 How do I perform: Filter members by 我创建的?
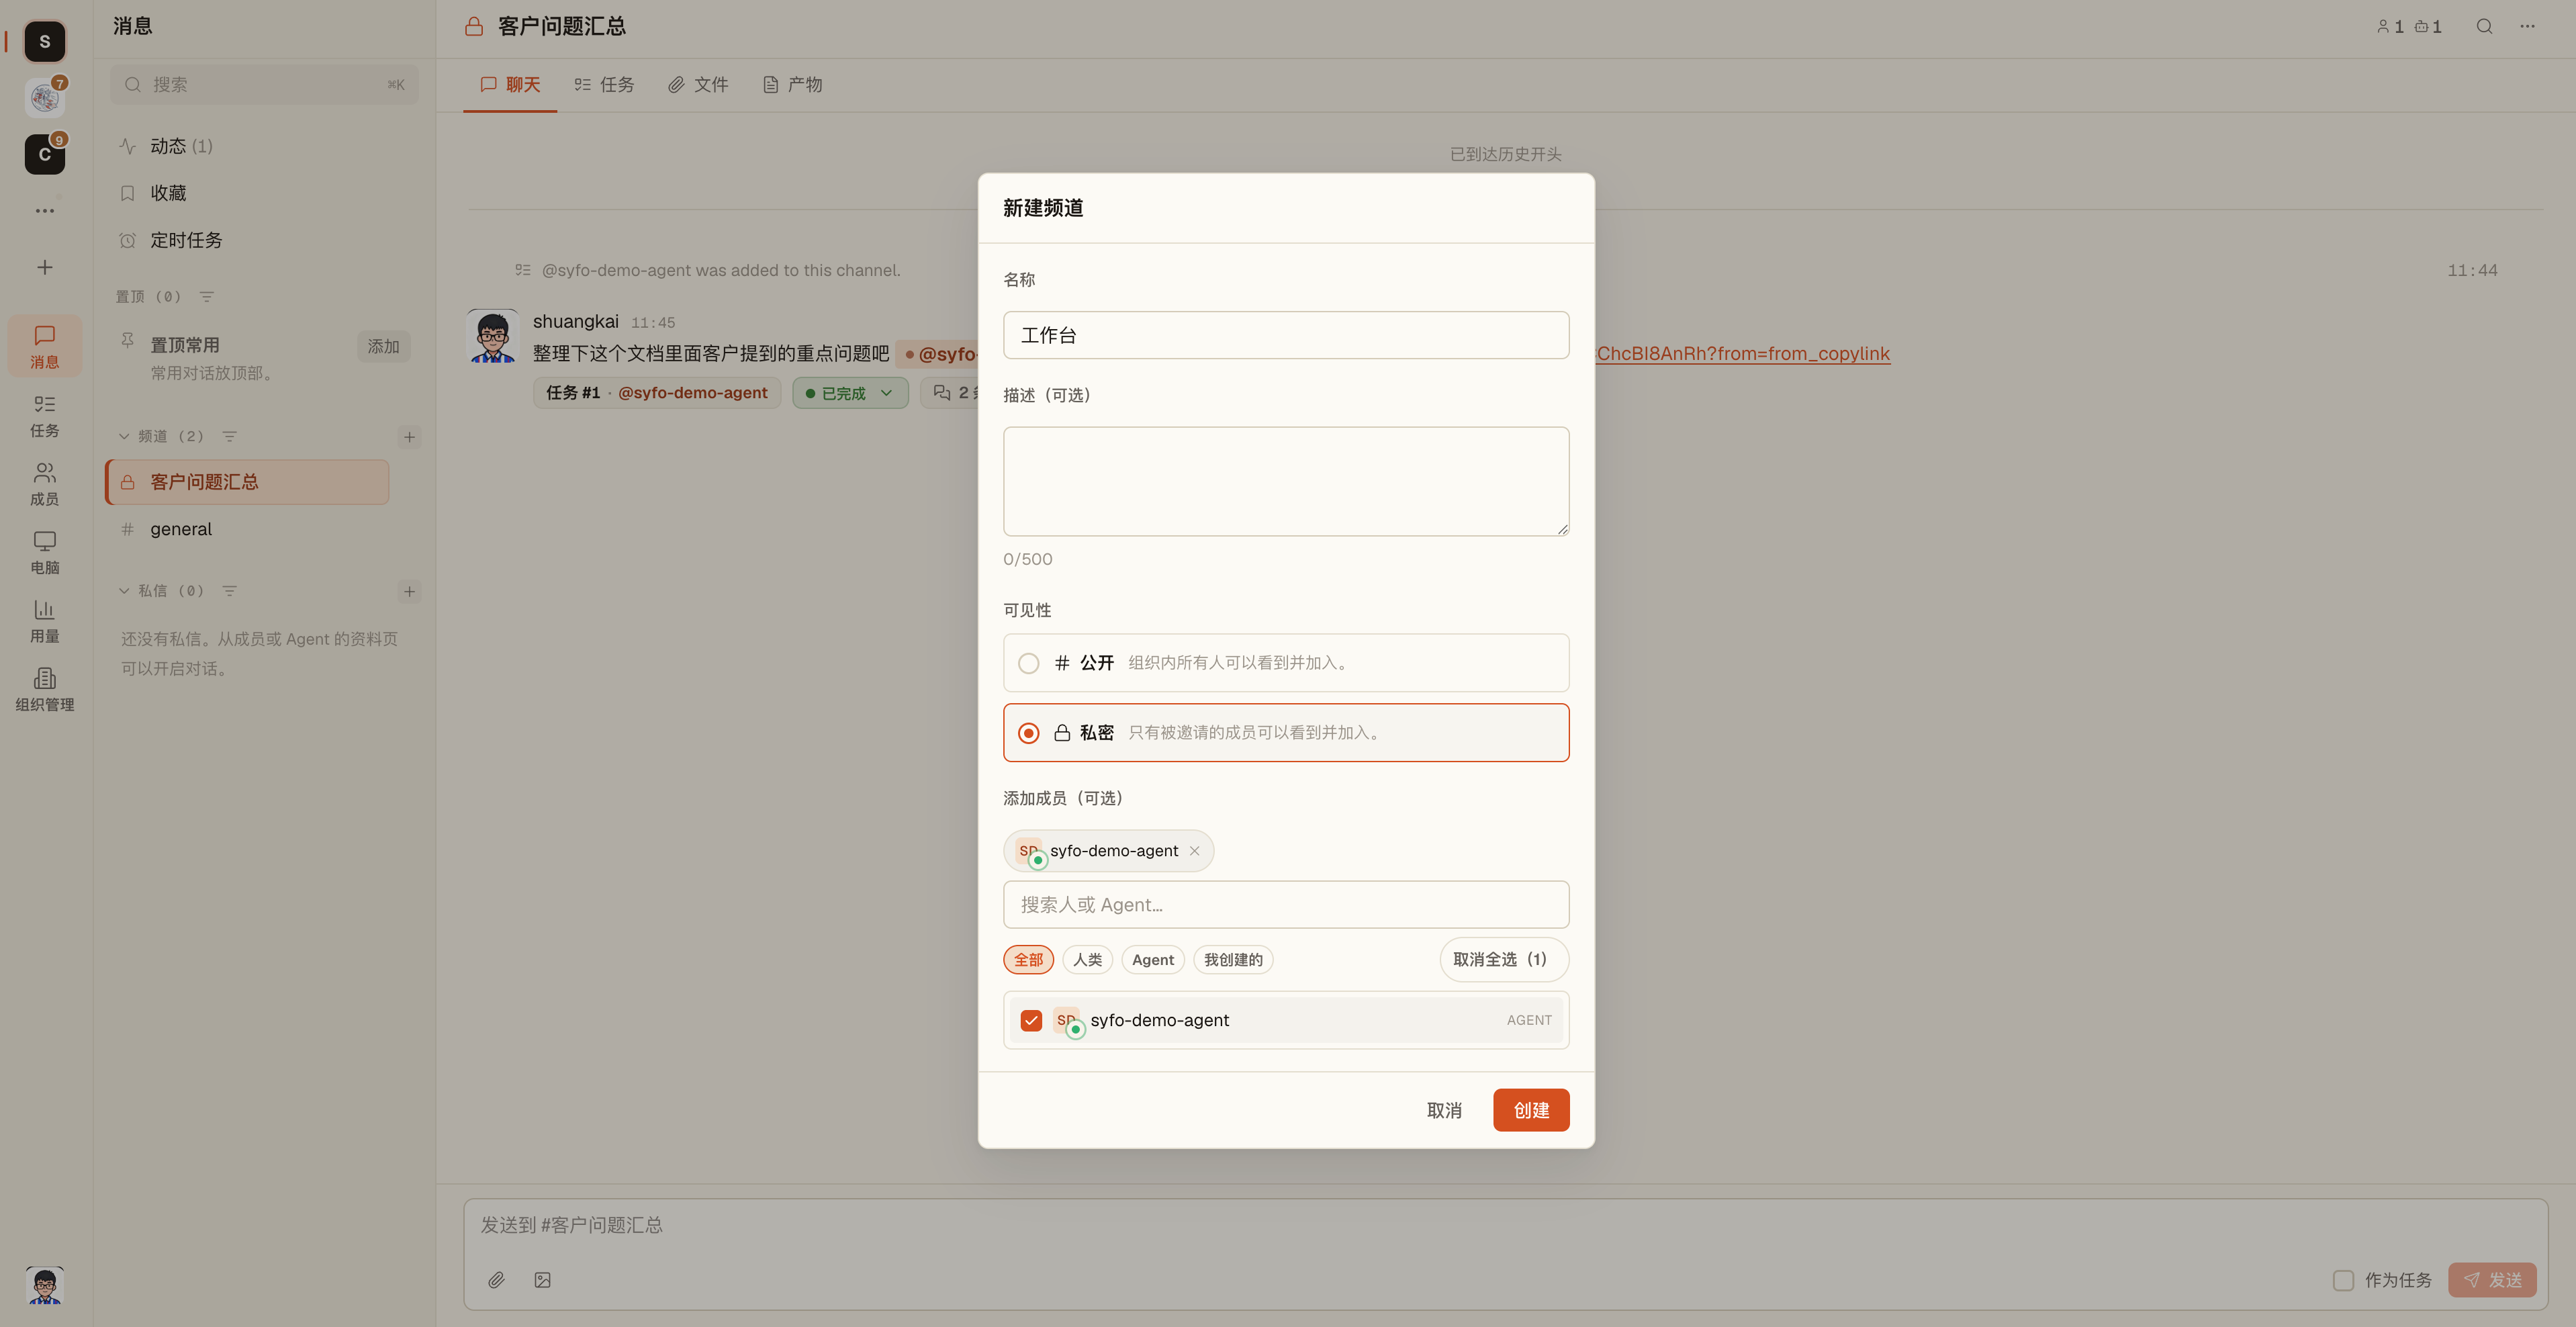tap(1233, 960)
